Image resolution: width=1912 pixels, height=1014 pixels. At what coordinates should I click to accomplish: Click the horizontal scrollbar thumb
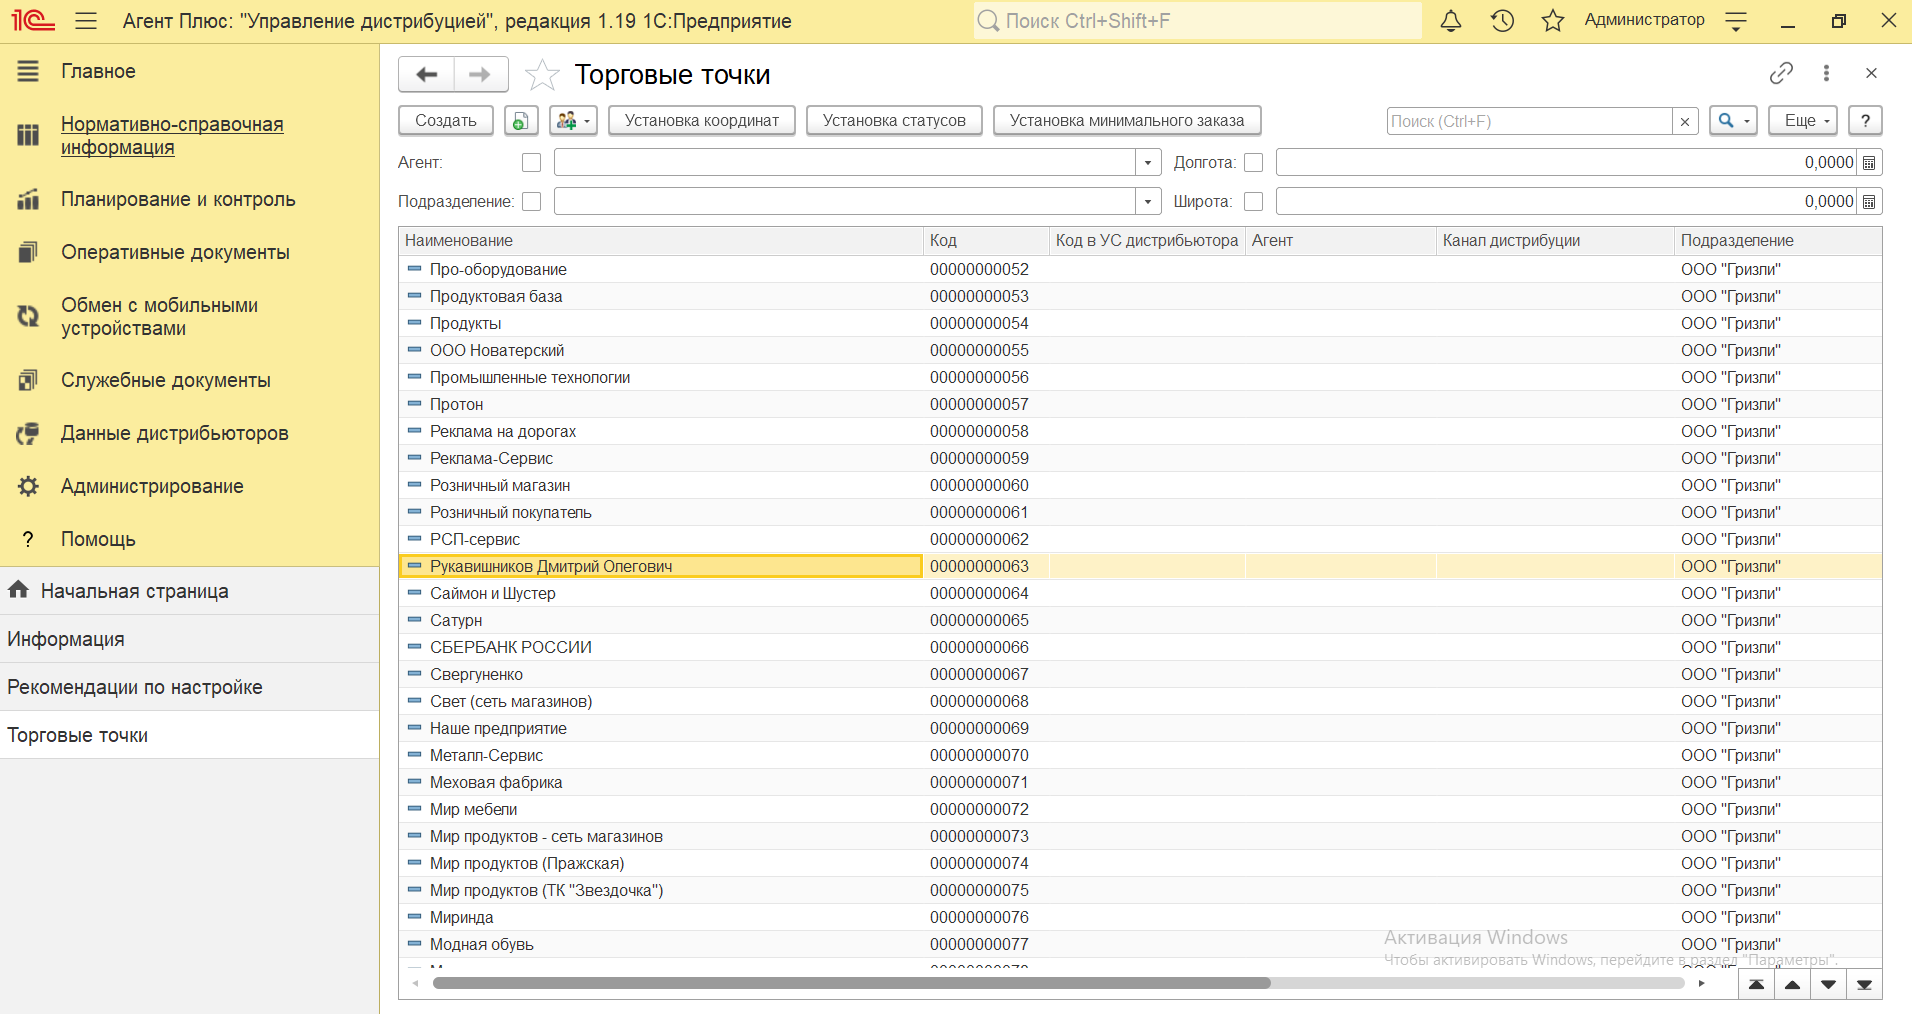tap(851, 983)
